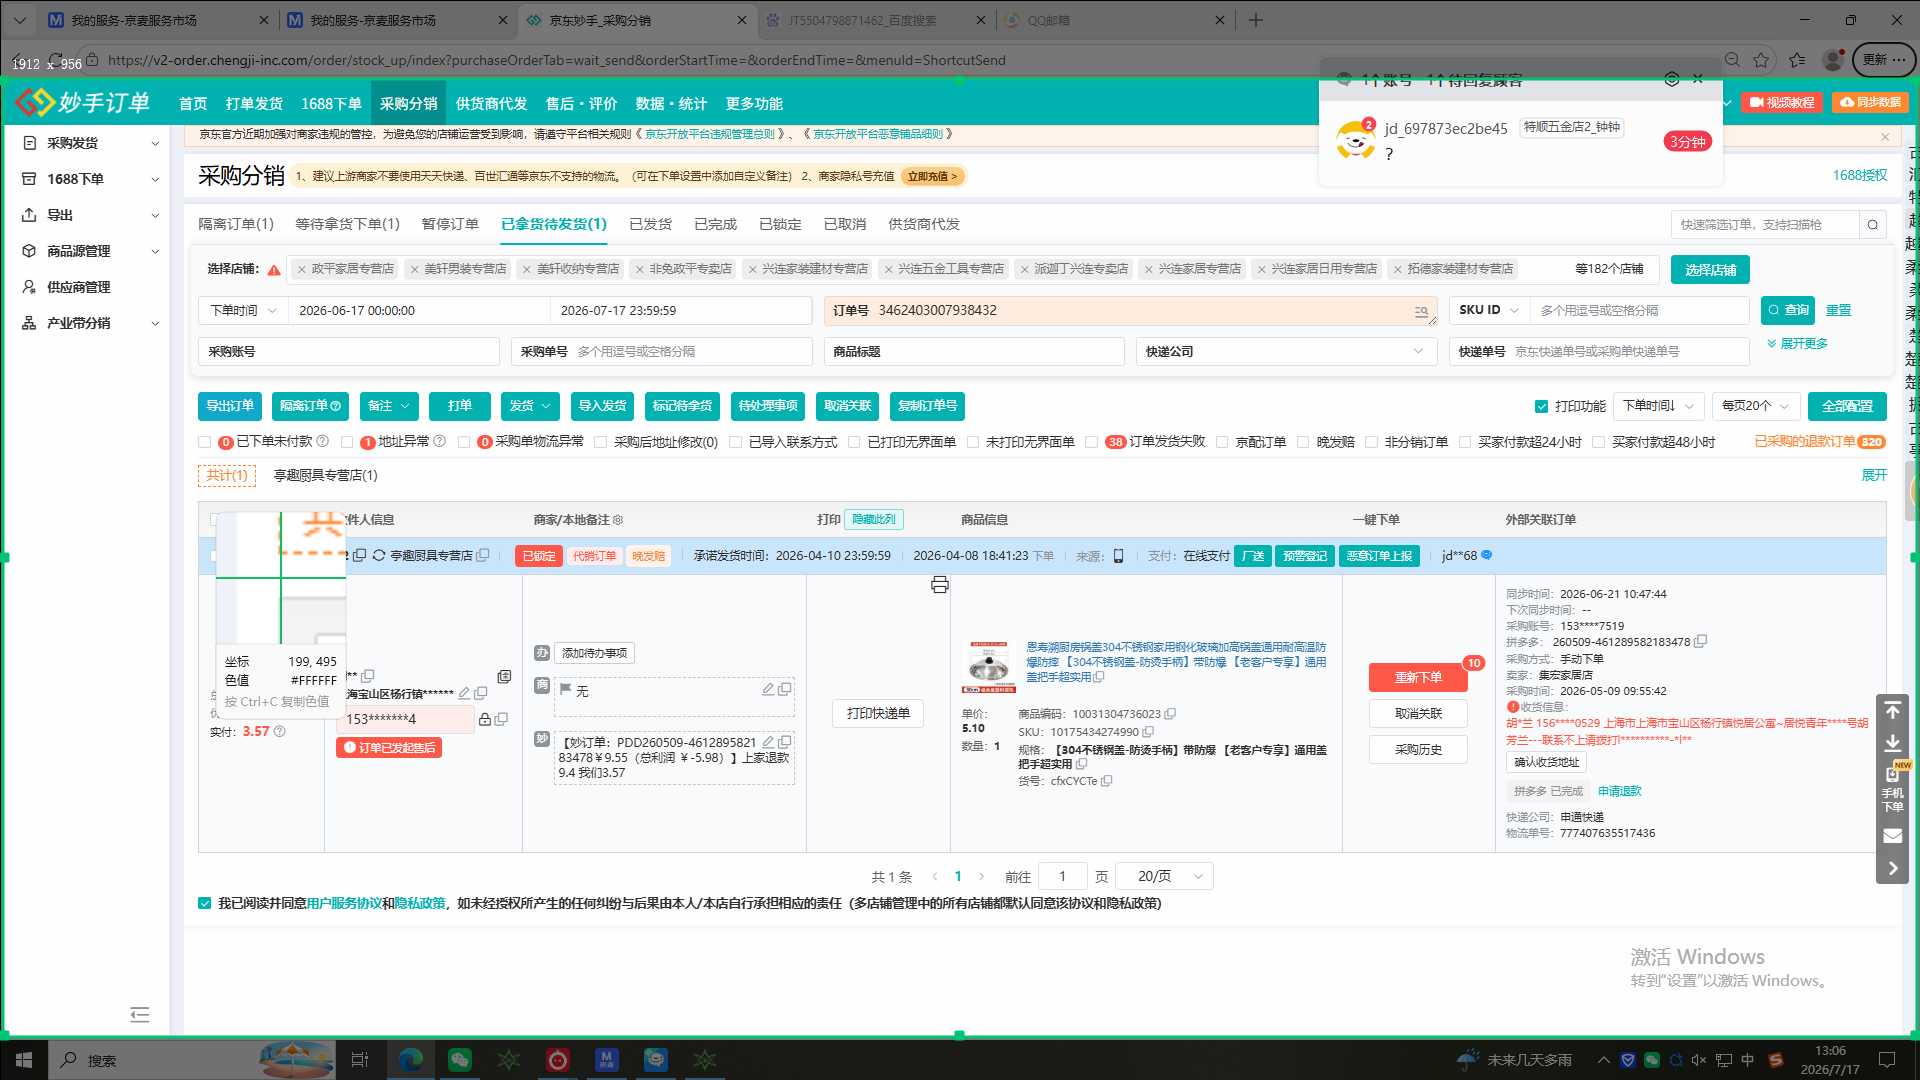Click the lid product thumbnail image
Screen dimensions: 1920x1080
(x=988, y=666)
